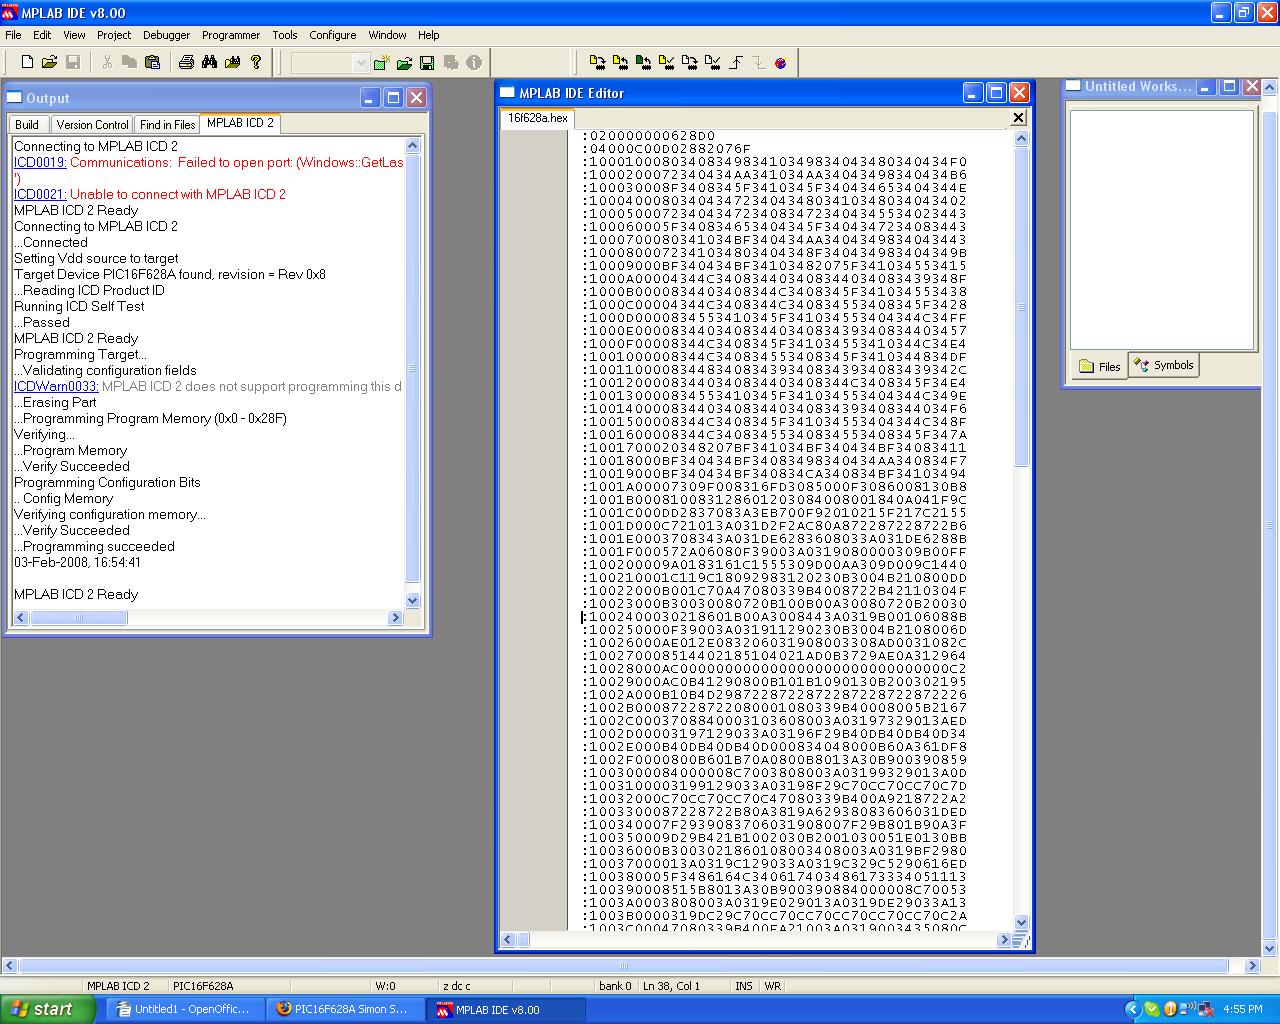Click the MPLAB IDE v8.00 taskbar button
This screenshot has height=1024, width=1280.
(505, 1009)
